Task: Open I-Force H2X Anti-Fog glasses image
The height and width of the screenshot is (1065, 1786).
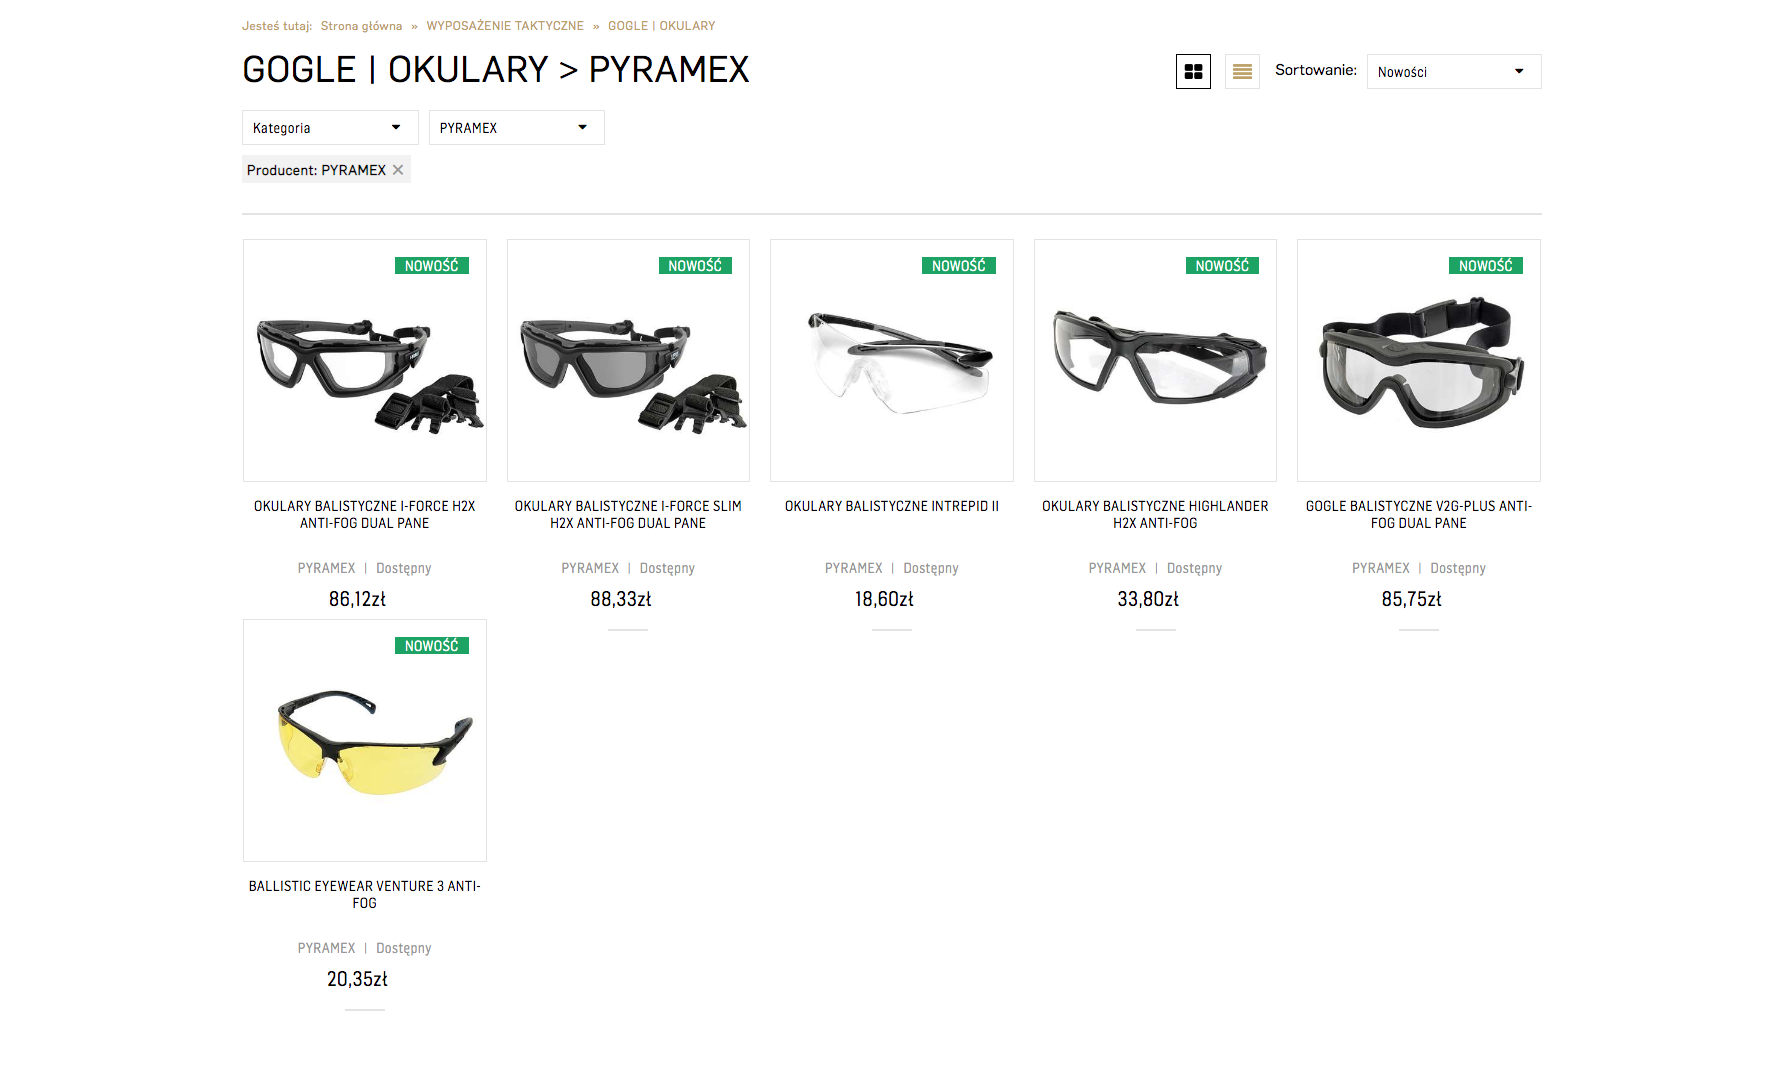Action: 365,370
